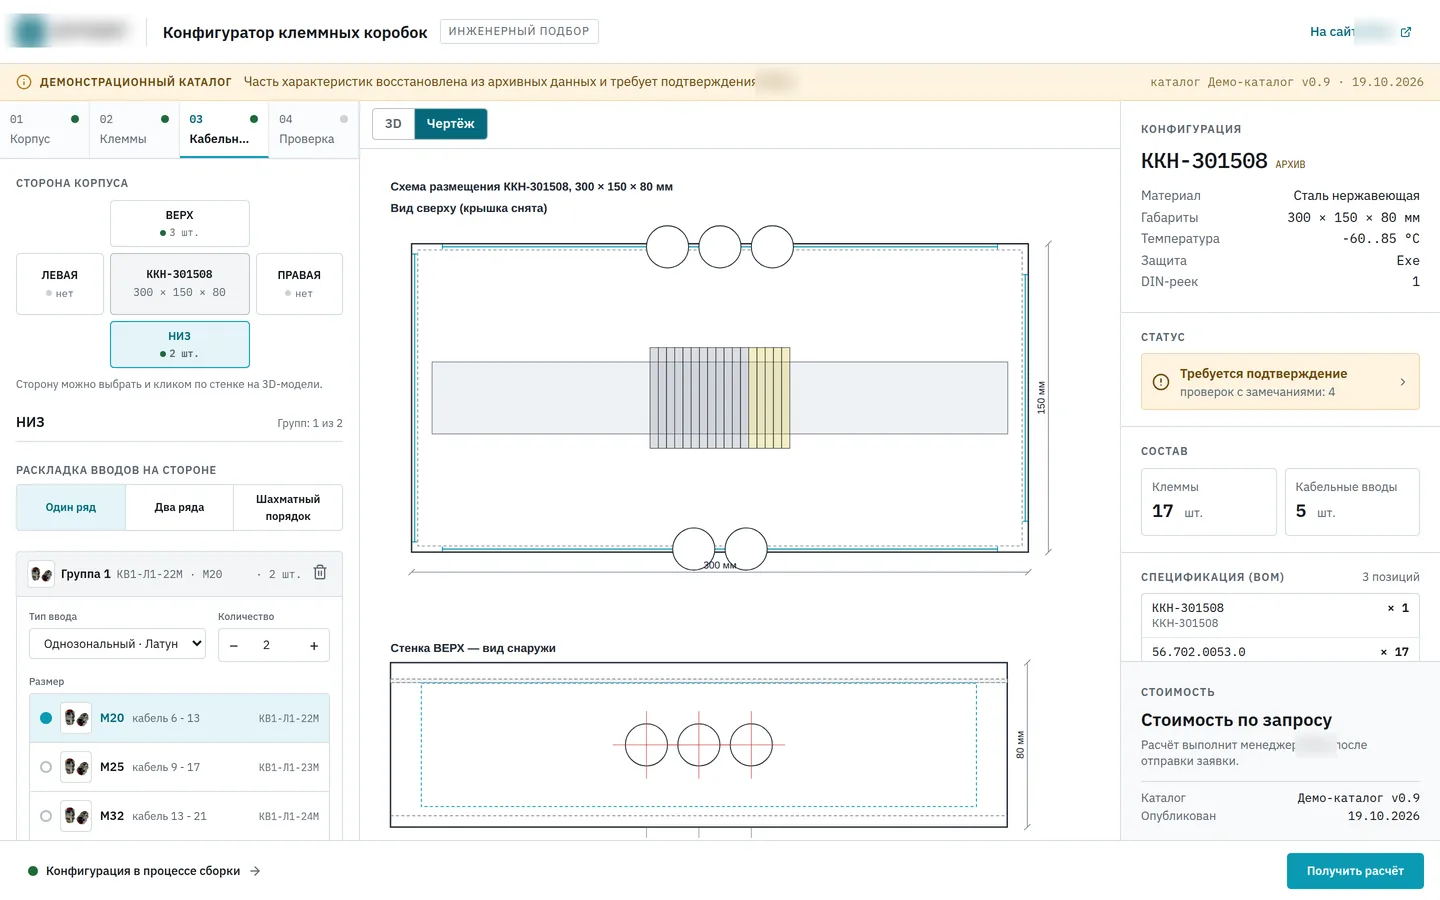Click the ККН-301508 BOM specification row
The image size is (1440, 900).
pyautogui.click(x=1280, y=615)
